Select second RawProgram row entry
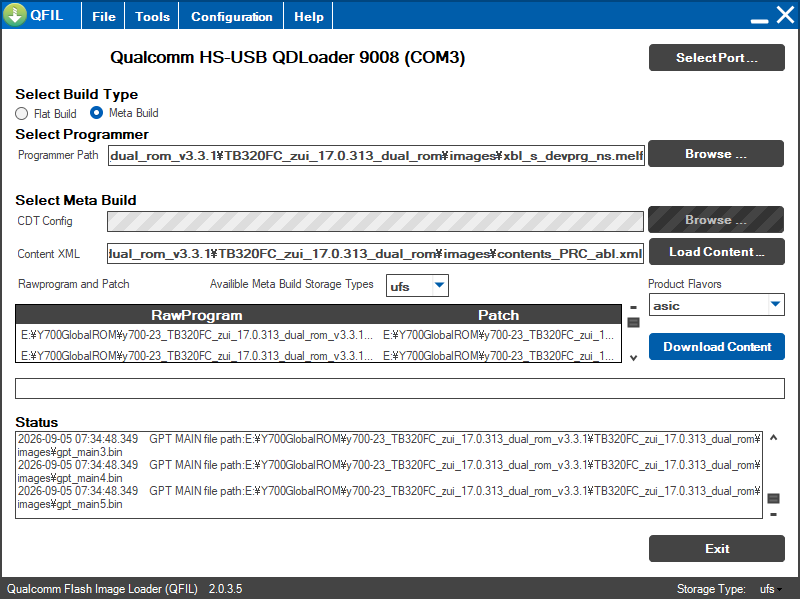 pyautogui.click(x=197, y=355)
